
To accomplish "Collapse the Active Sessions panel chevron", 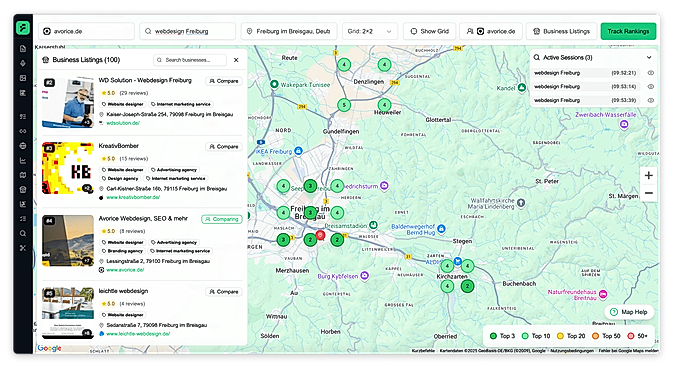I will coord(649,57).
